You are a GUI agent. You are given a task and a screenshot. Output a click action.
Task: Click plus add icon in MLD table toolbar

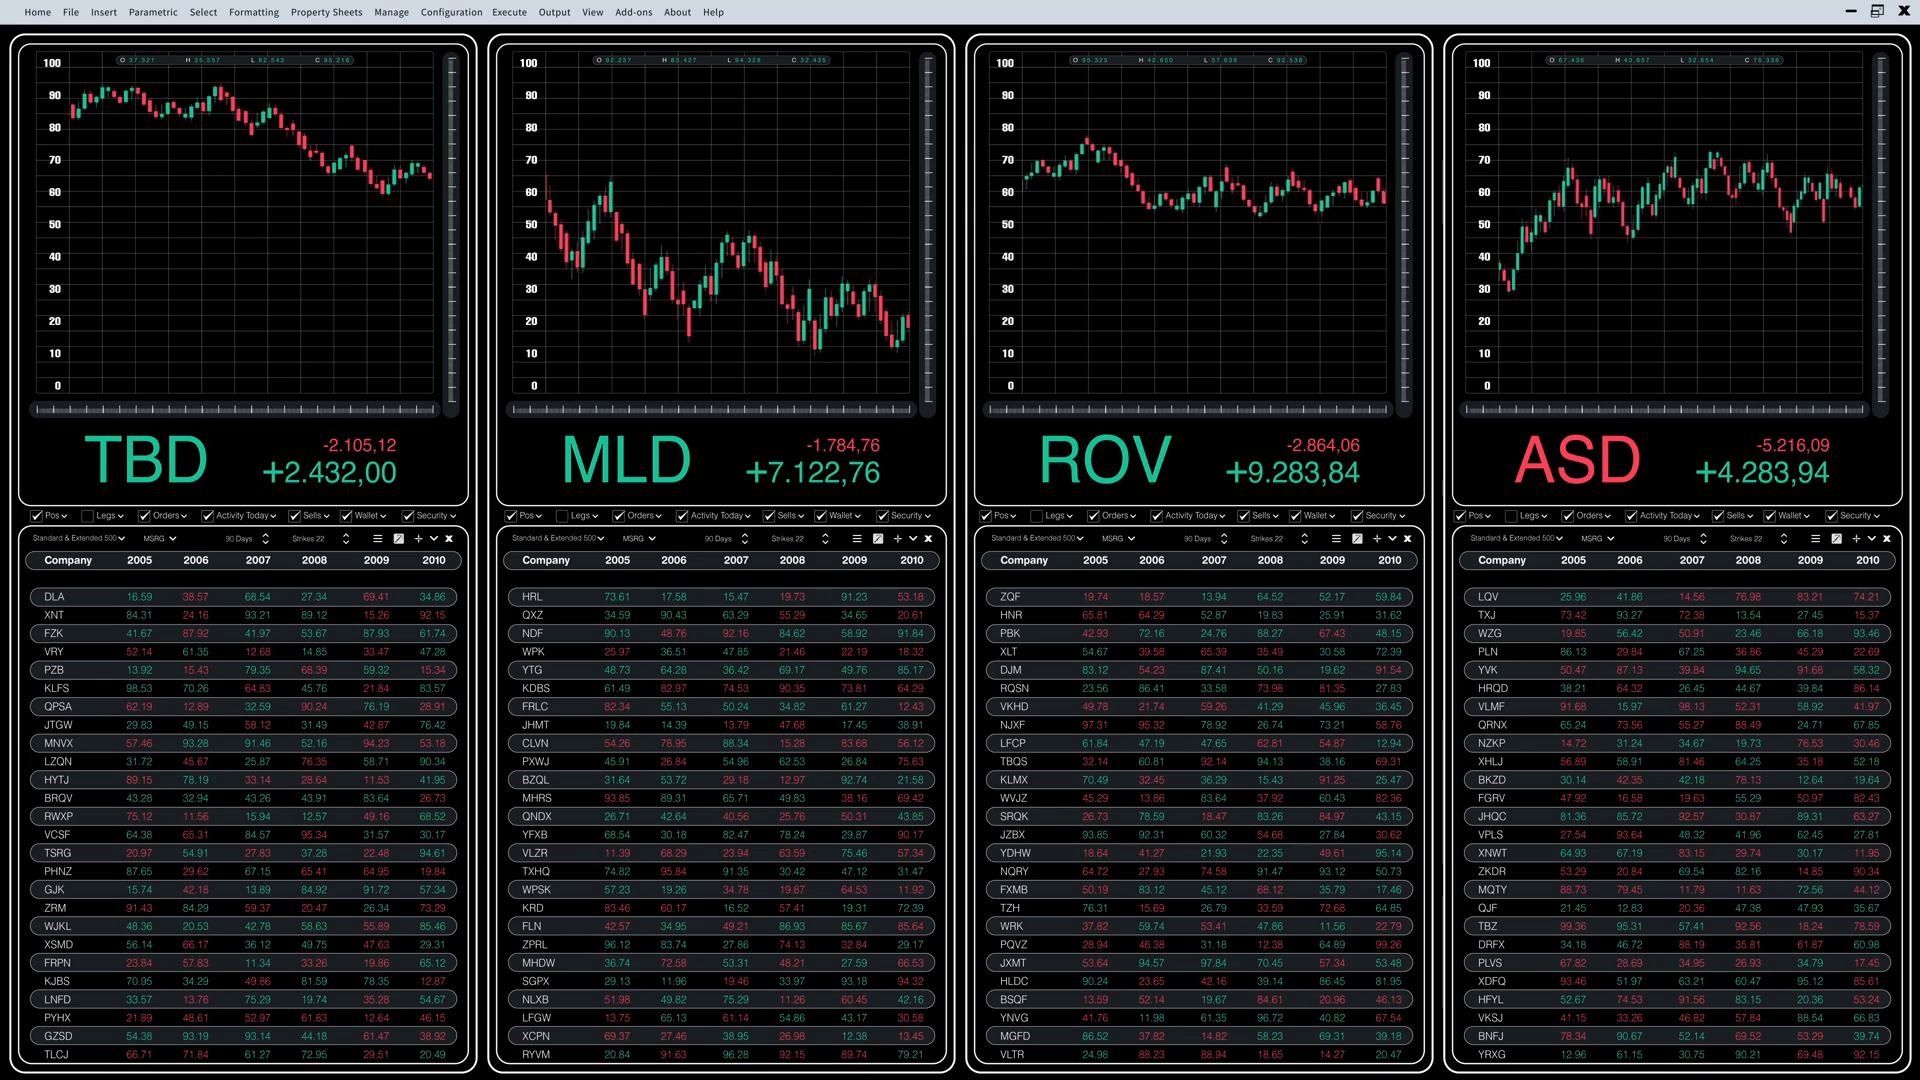tap(897, 539)
